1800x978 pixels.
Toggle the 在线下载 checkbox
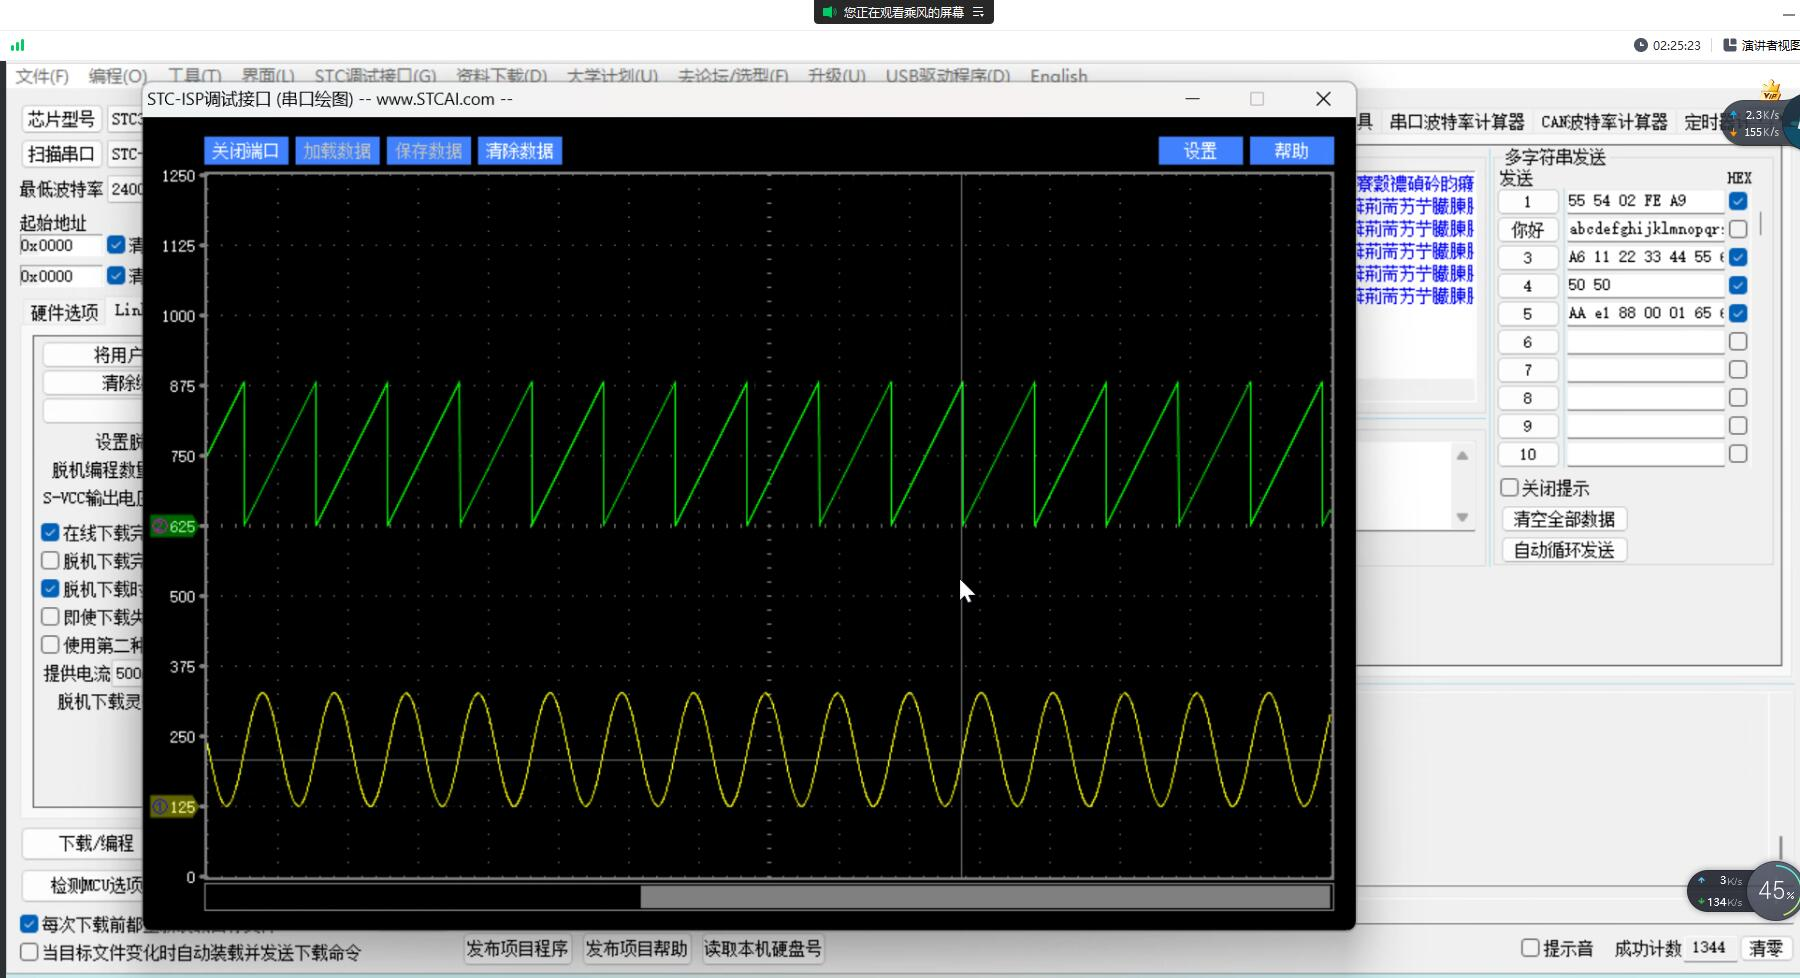[50, 532]
